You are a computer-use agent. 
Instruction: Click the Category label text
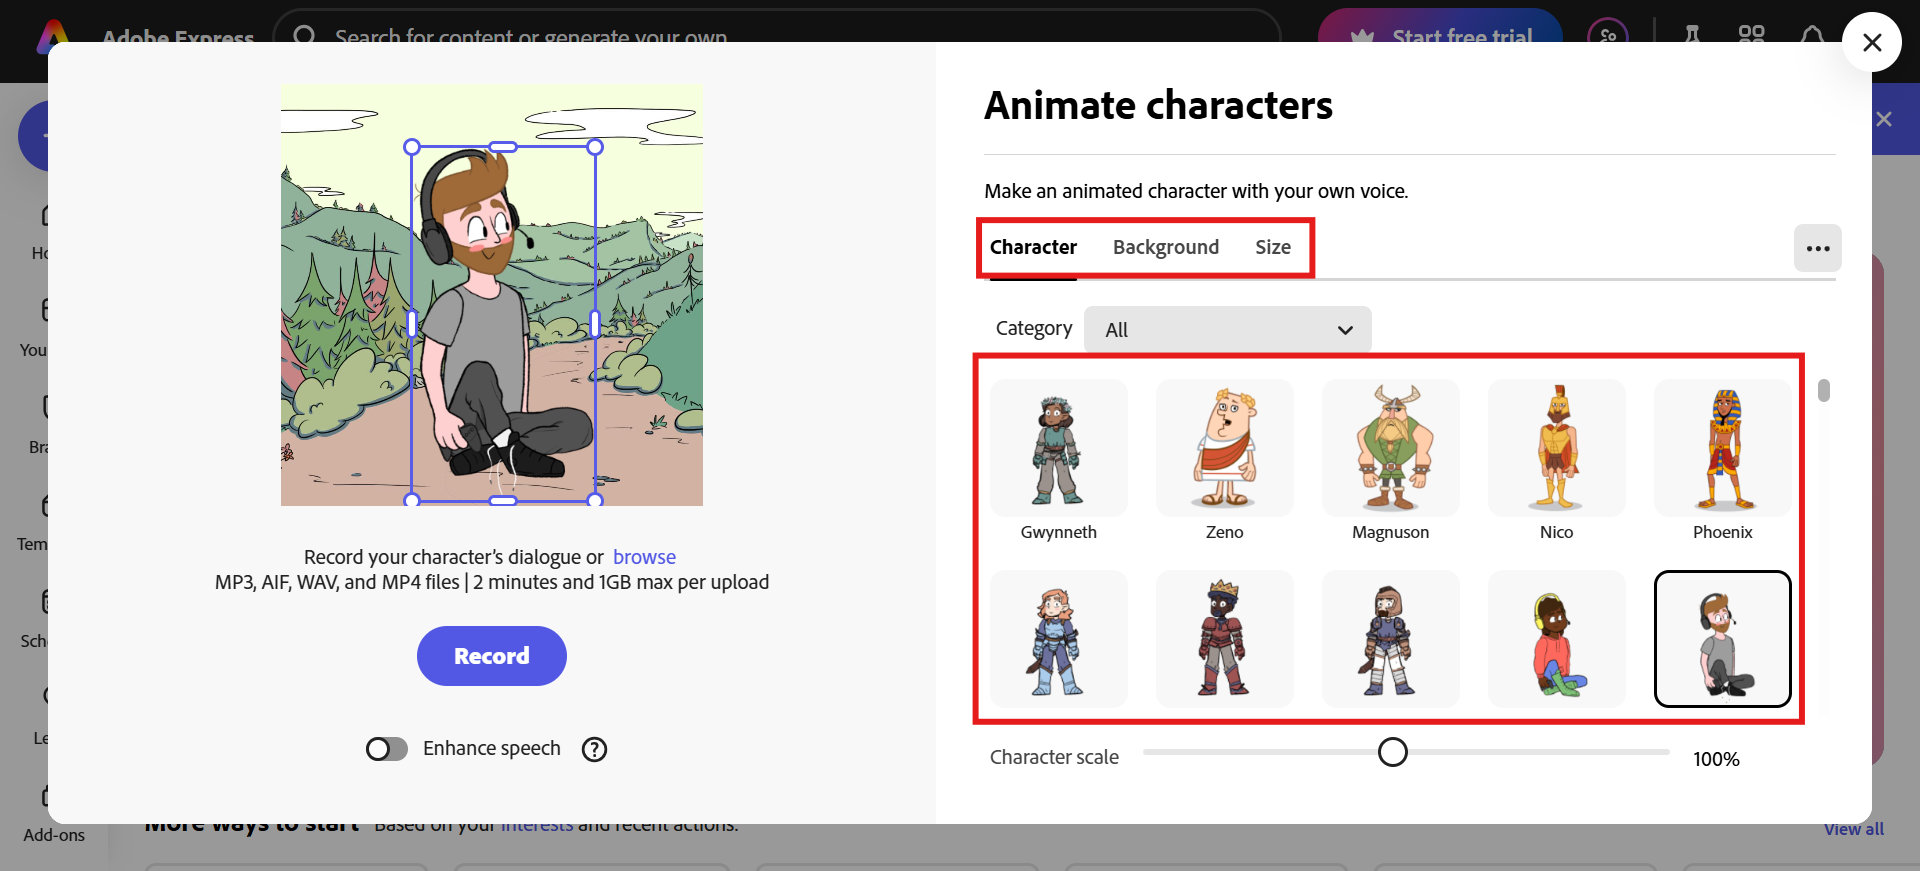pyautogui.click(x=1034, y=329)
